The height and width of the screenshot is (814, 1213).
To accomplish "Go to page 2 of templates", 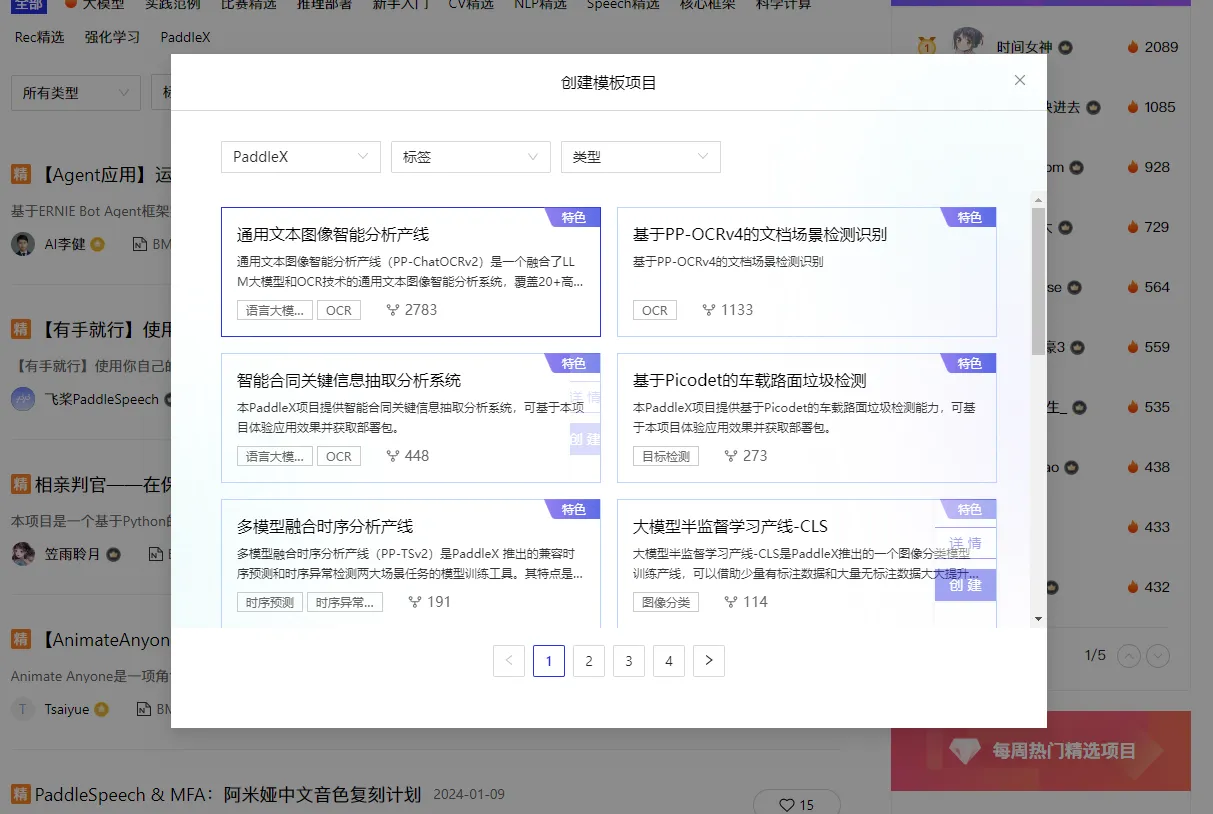I will [589, 661].
